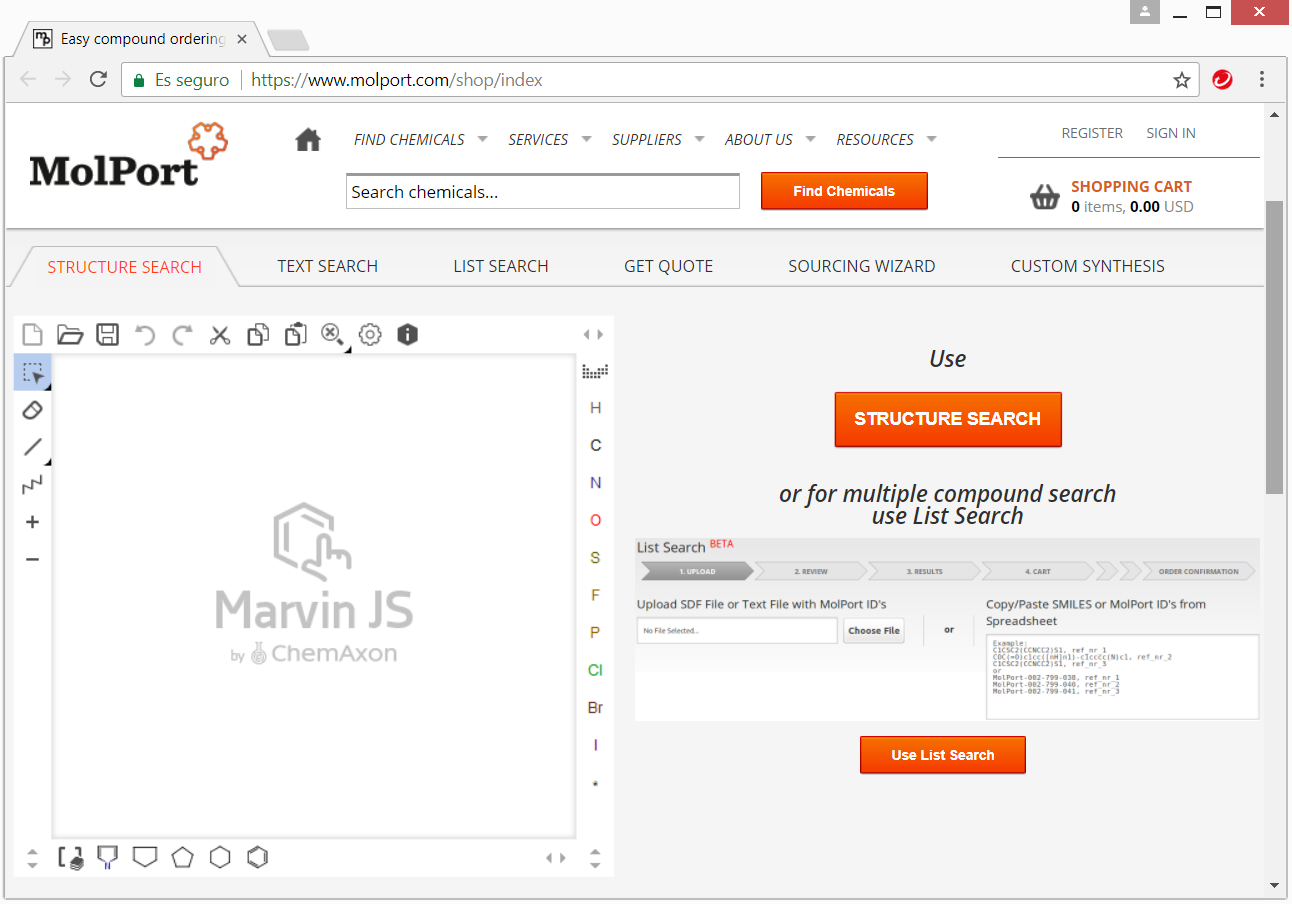Undo the last sketch action

[x=145, y=335]
